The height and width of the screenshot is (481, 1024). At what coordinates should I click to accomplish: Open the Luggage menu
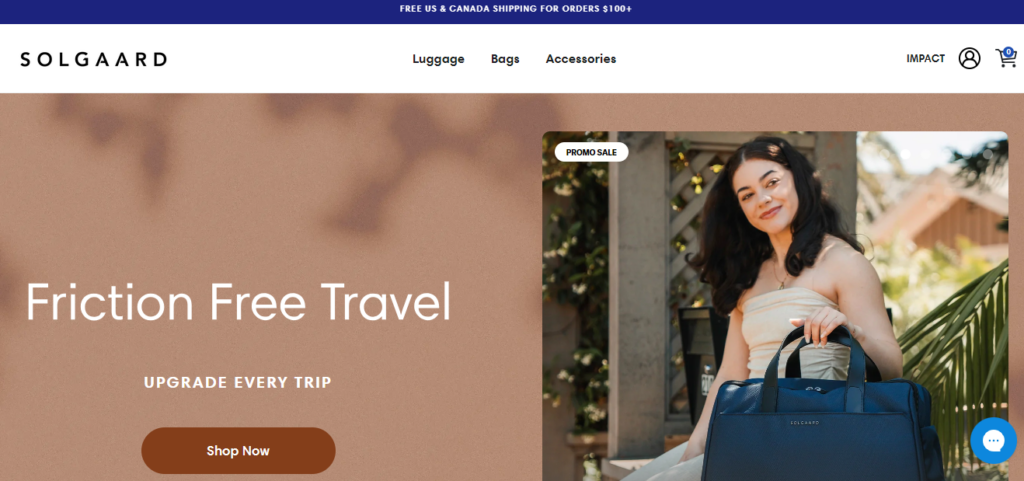click(438, 59)
